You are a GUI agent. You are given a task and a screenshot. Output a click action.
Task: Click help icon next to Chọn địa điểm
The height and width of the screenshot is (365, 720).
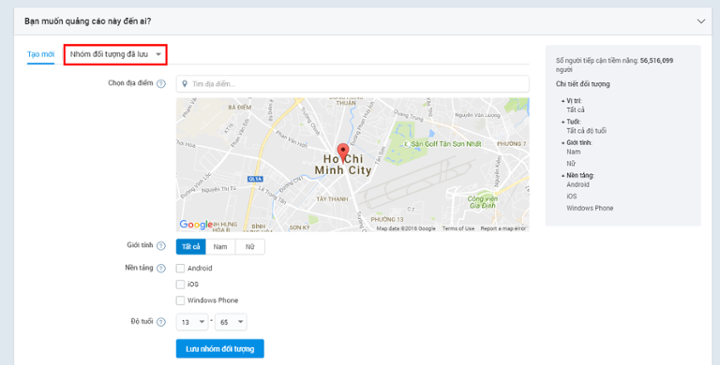point(161,84)
